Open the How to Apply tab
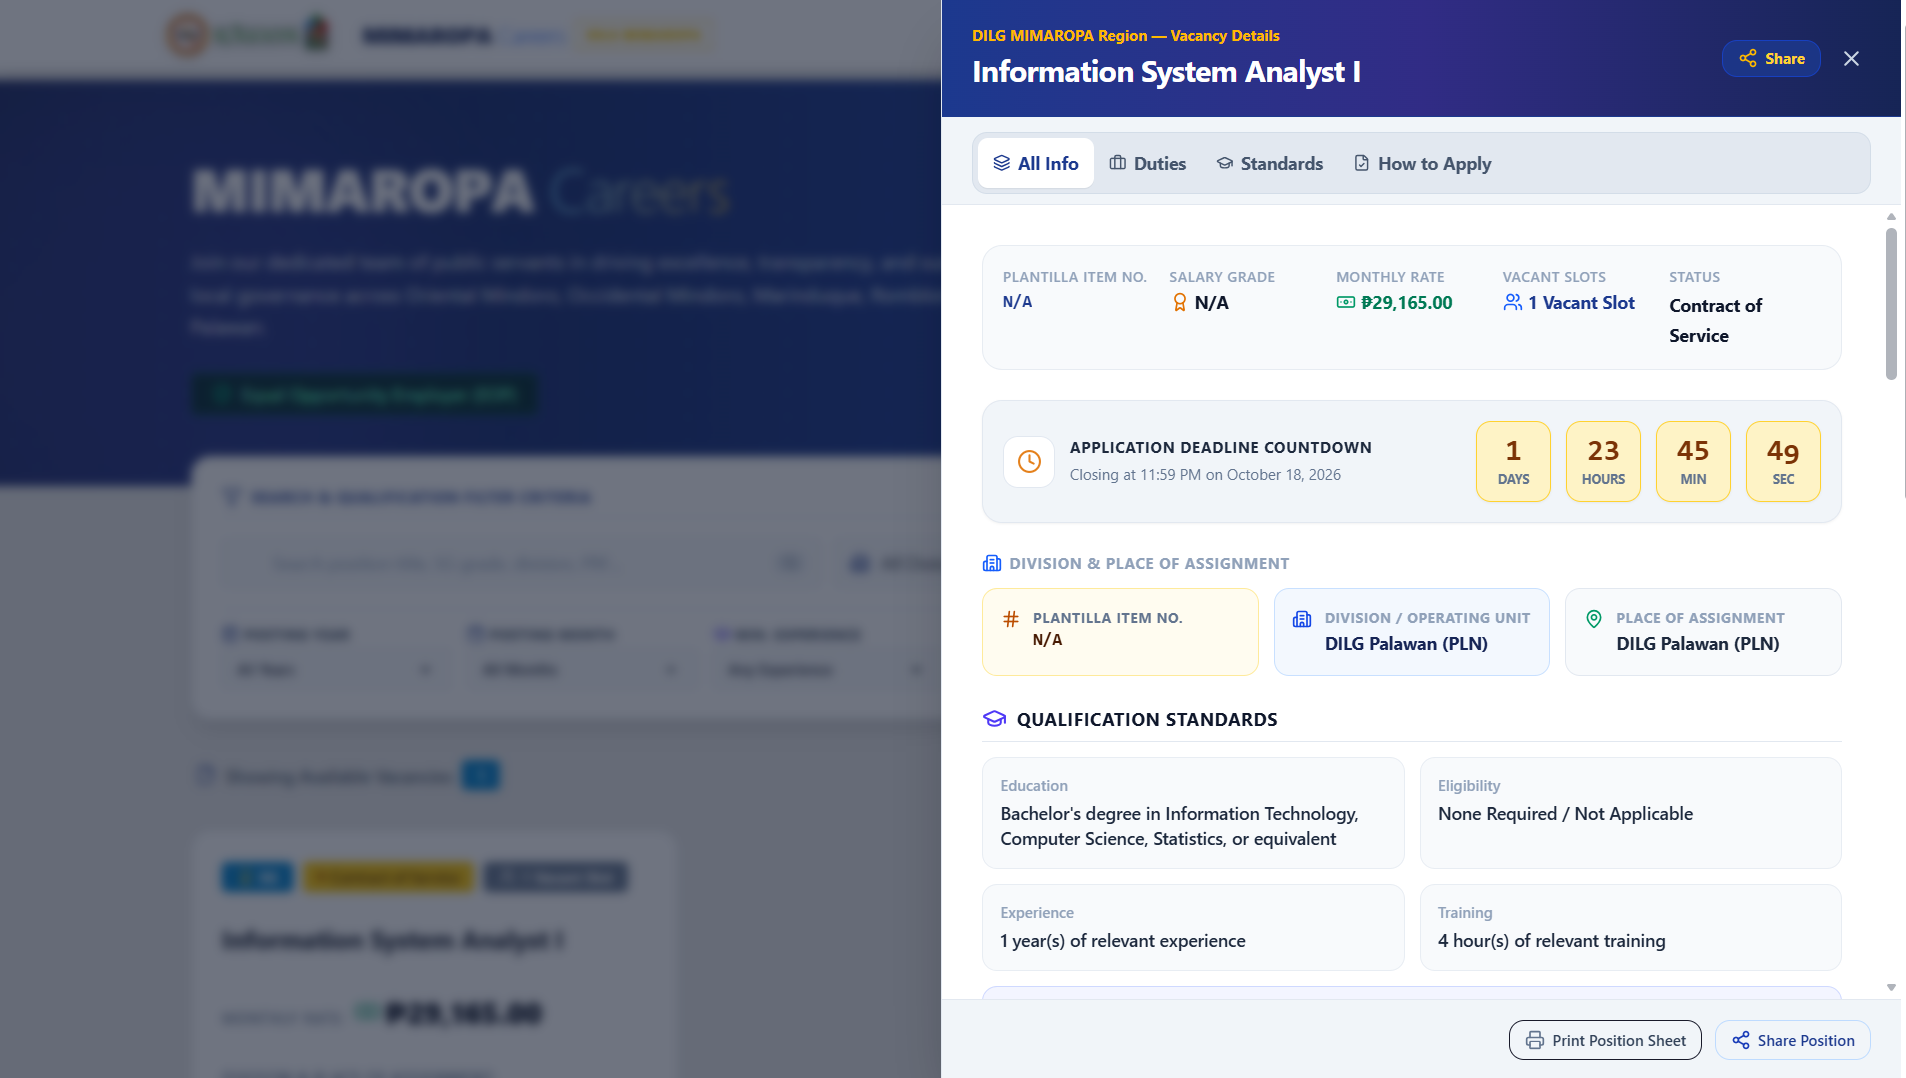 tap(1422, 164)
